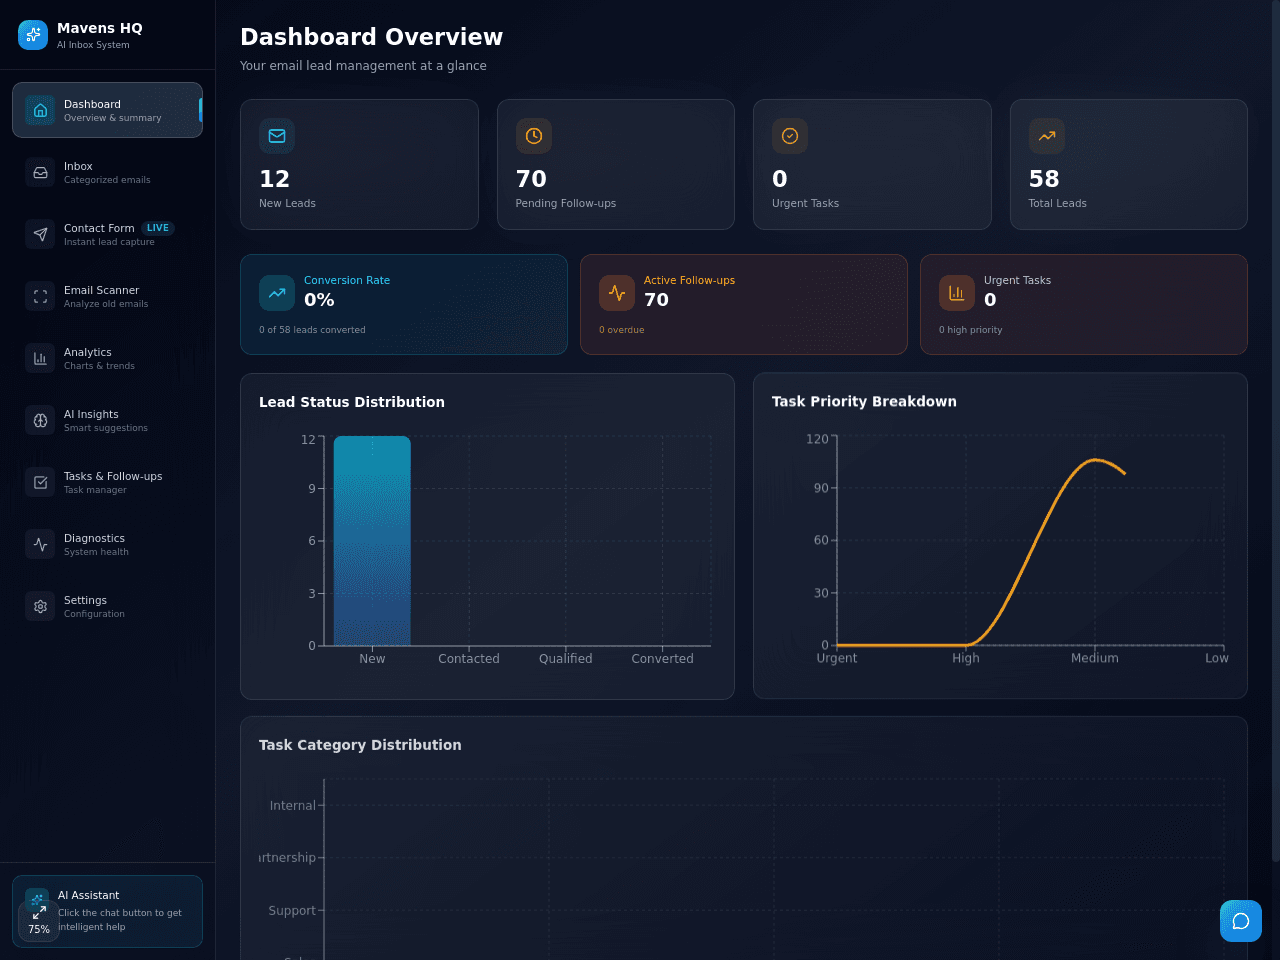
Task: Click the Settings gear icon
Action: tap(40, 606)
